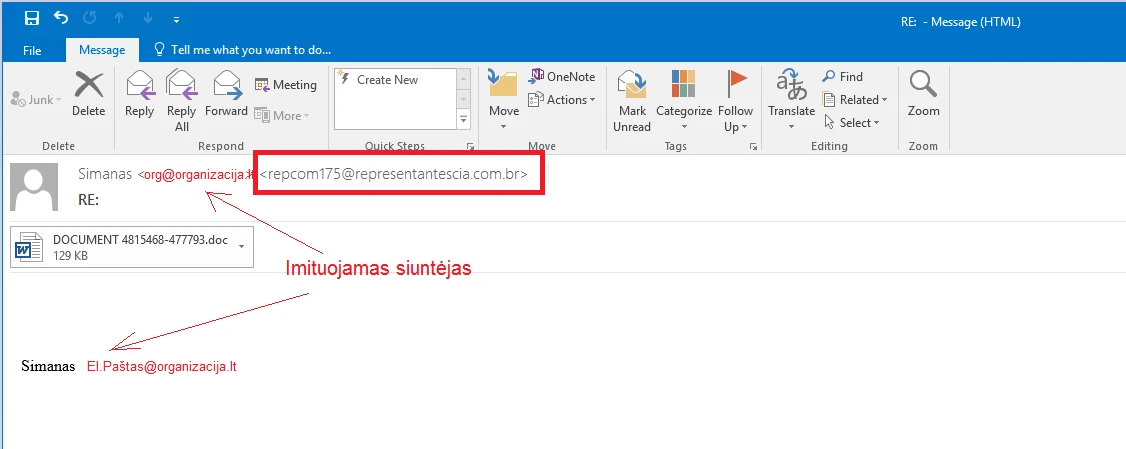
Task: Select the Create New quick step
Action: pos(394,80)
